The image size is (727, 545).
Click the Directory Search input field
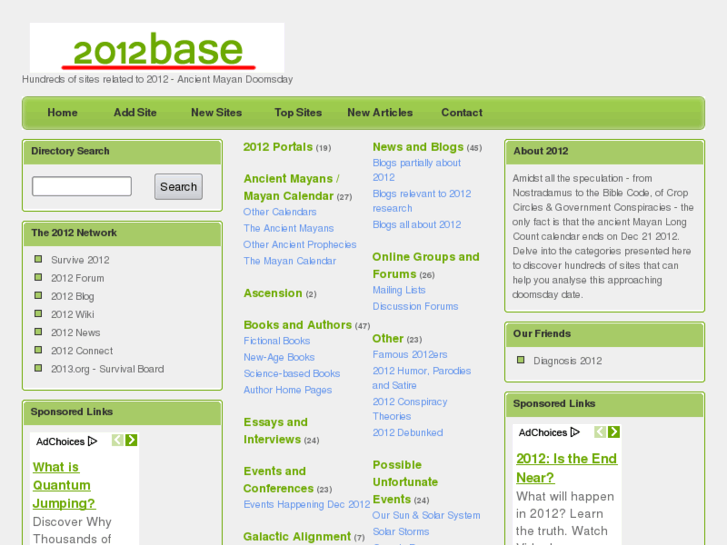[x=82, y=186]
